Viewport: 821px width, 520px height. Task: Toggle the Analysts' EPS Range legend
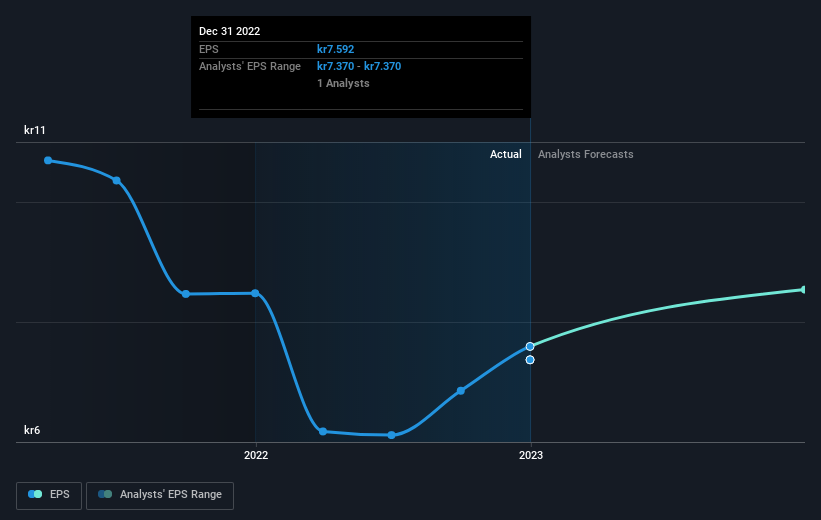click(x=160, y=495)
